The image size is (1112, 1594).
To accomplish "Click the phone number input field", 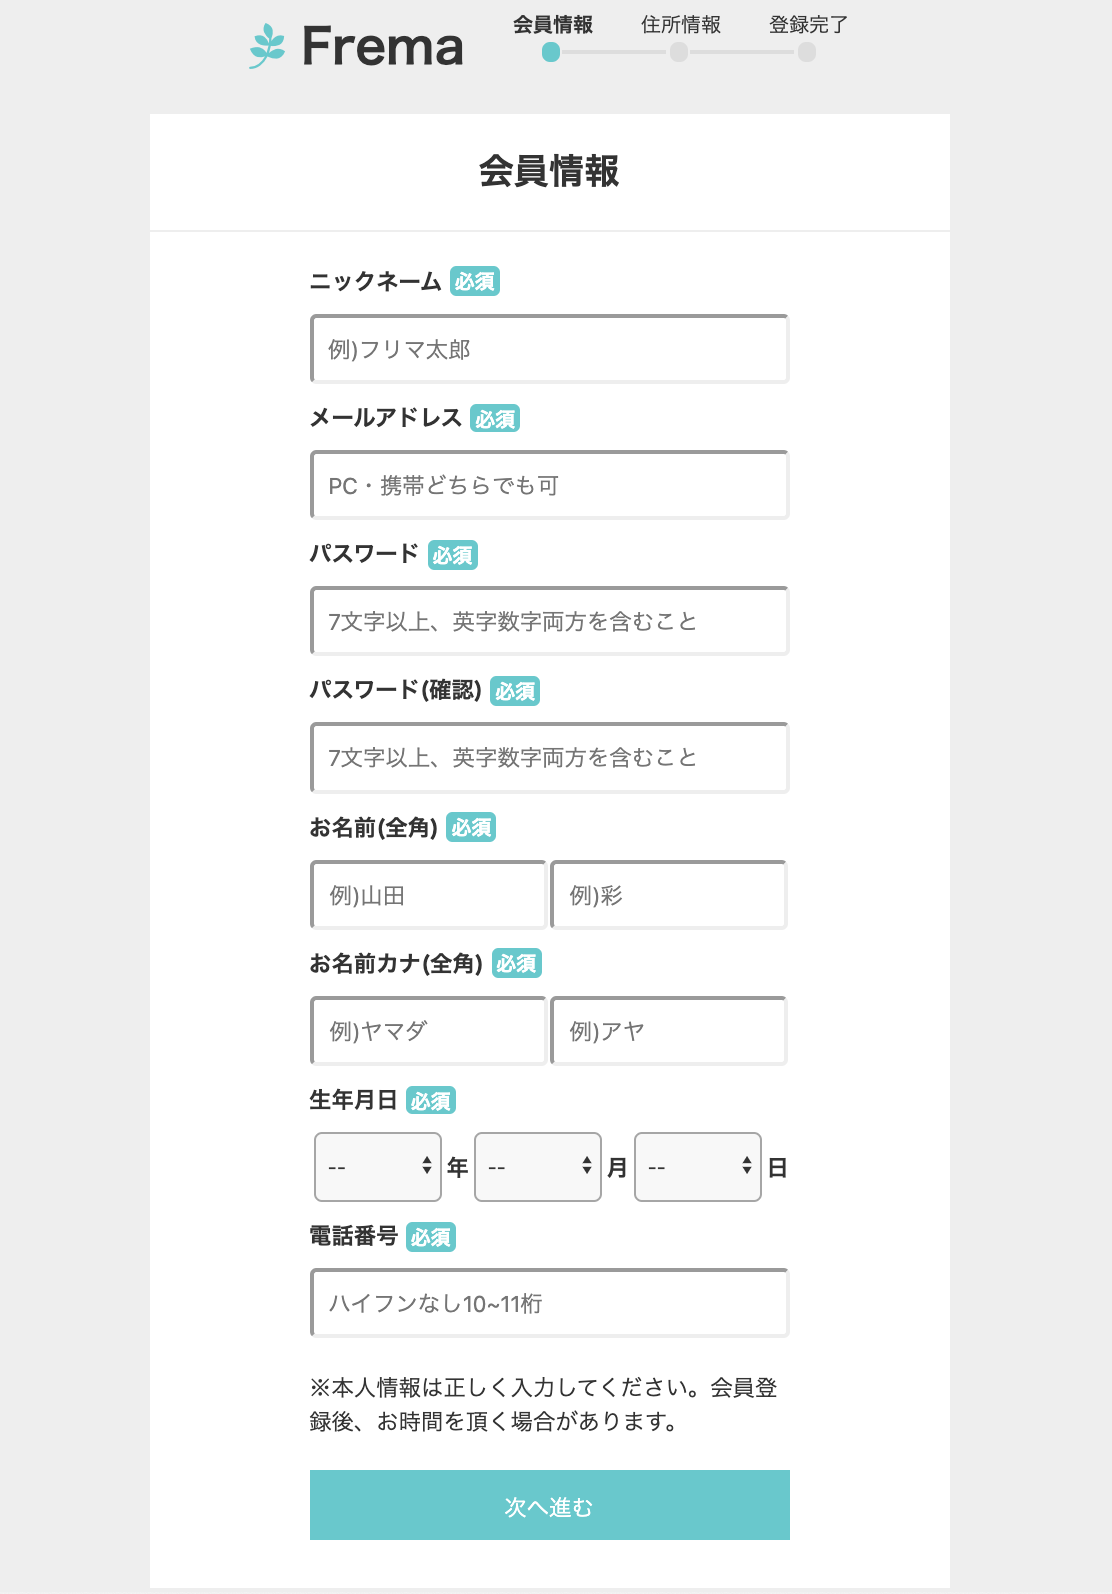I will (550, 1303).
